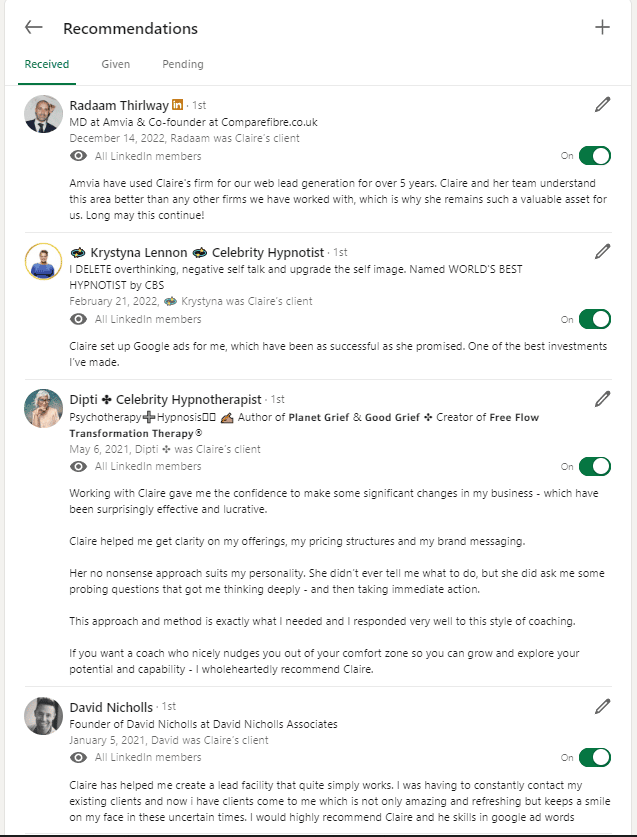
Task: Open Radaam Thirlway's profile name link
Action: coord(120,104)
